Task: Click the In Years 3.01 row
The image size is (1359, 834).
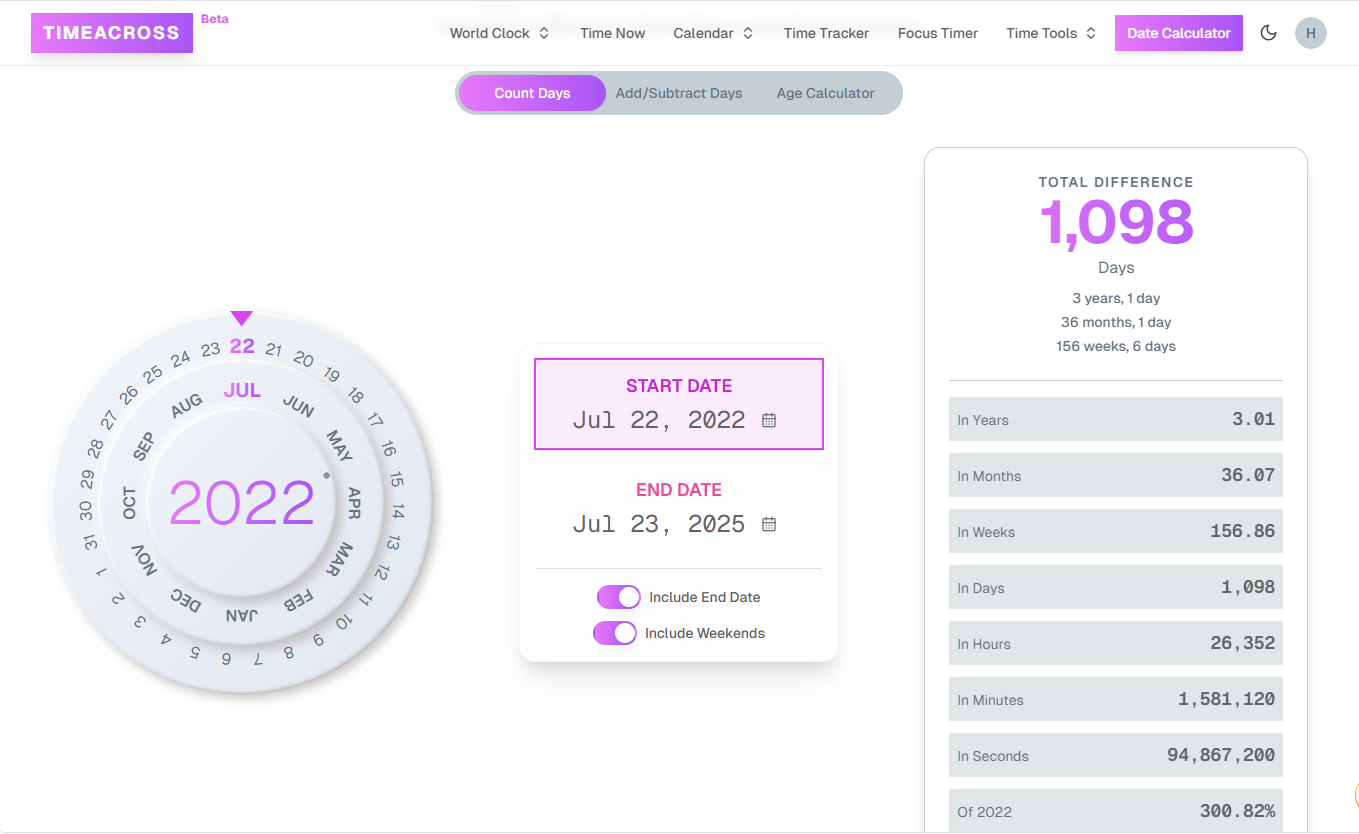Action: click(x=1116, y=420)
